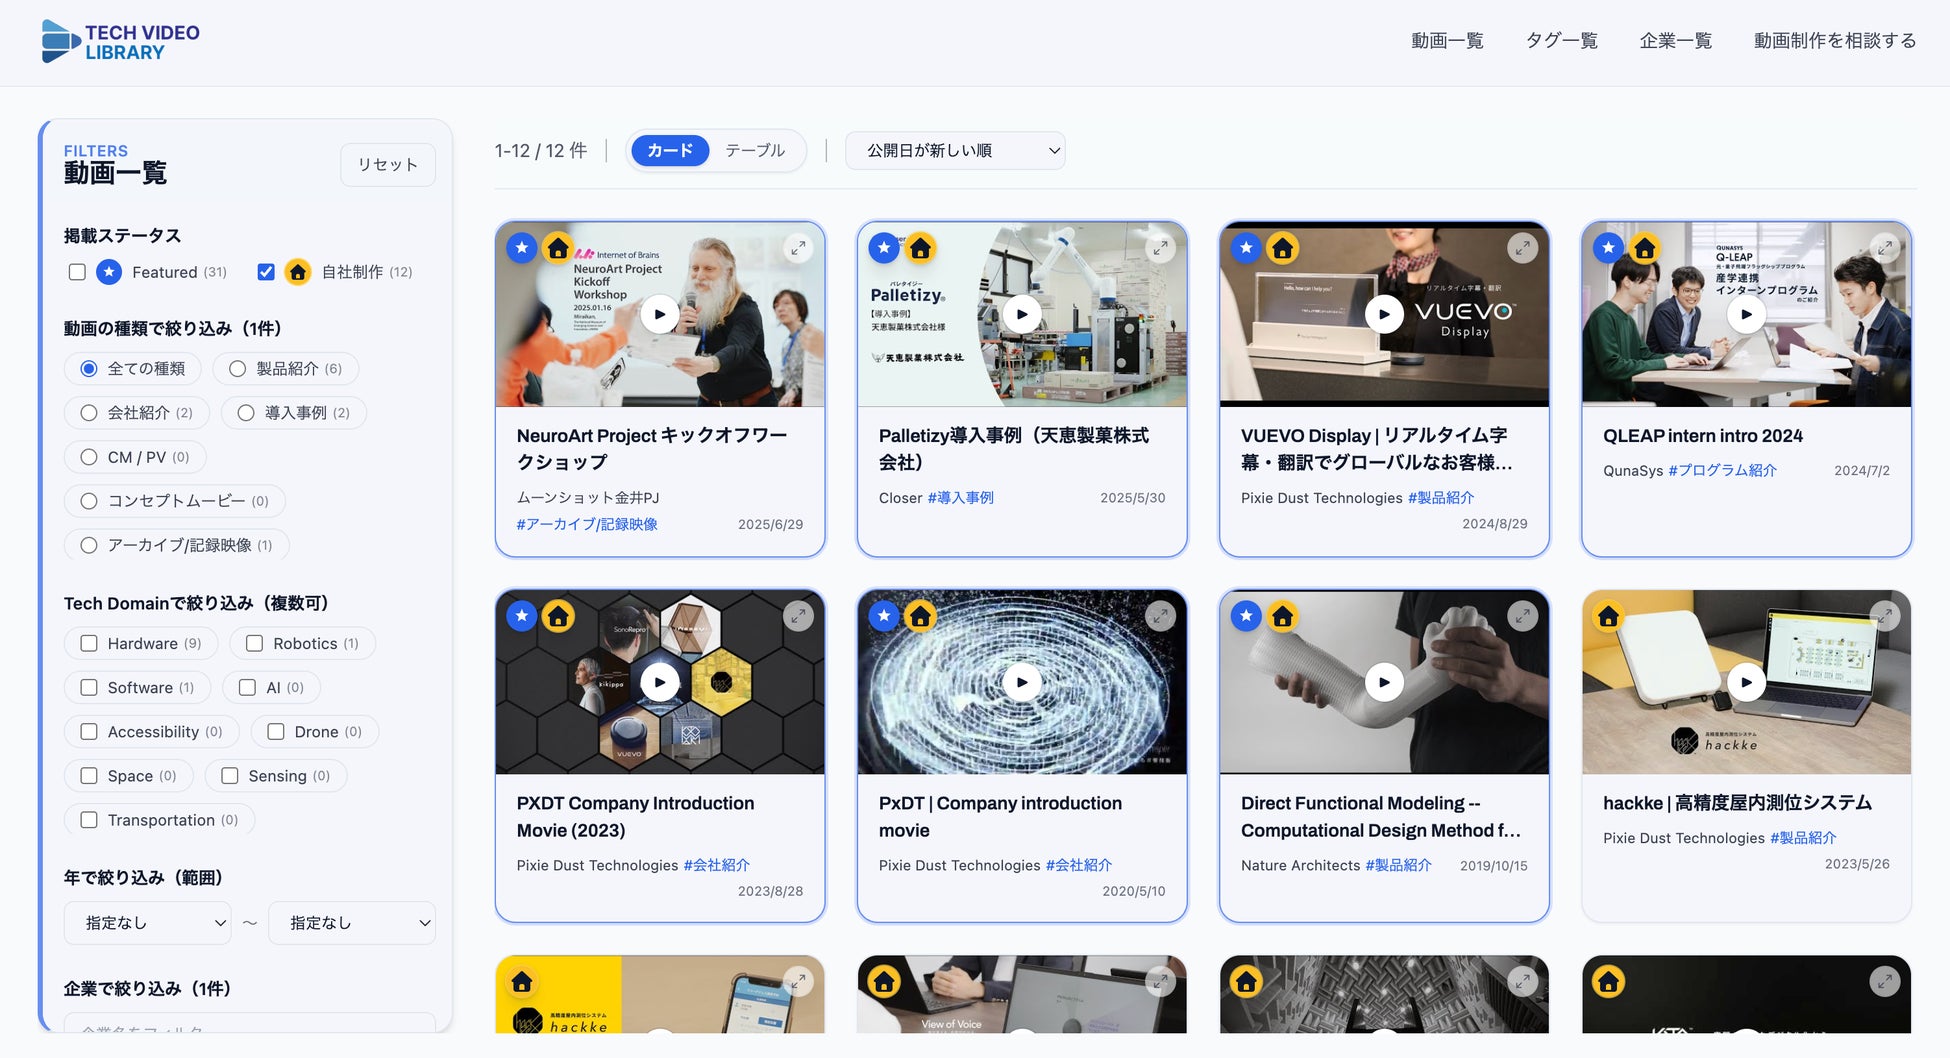Viewport: 1950px width, 1058px height.
Task: Expand the QLEAP intern intro card
Action: tap(1884, 248)
